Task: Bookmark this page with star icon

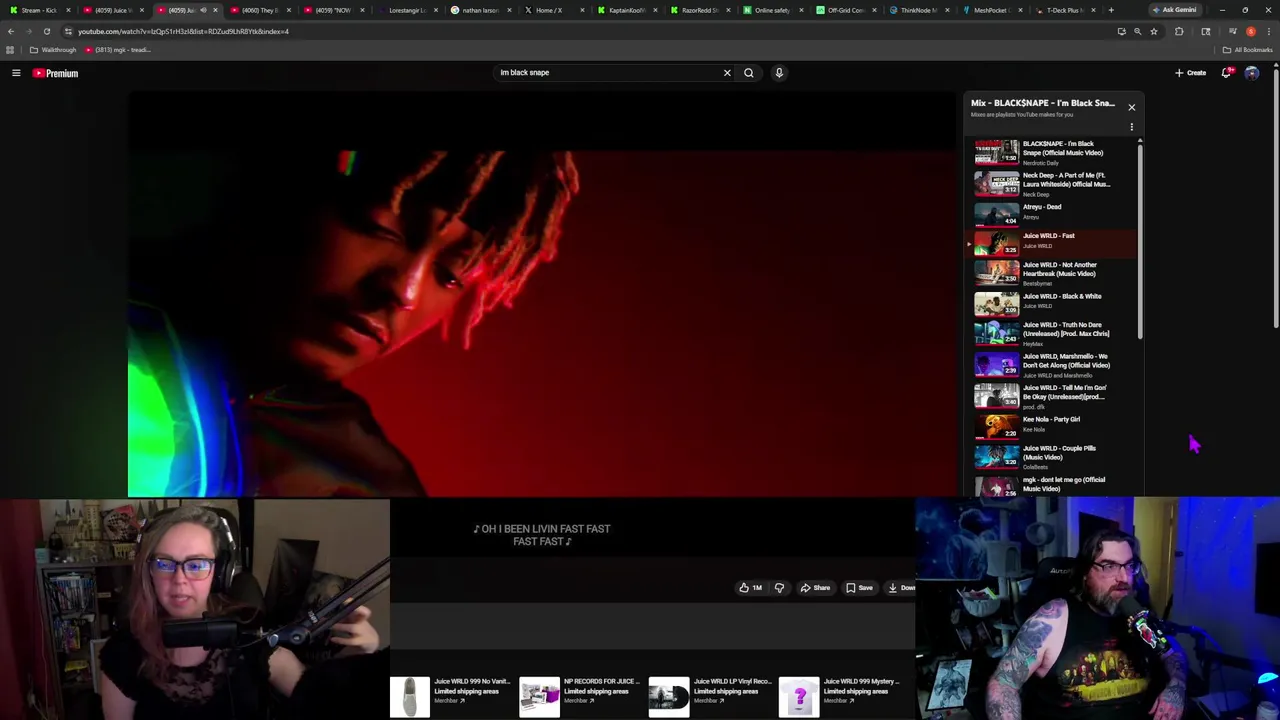Action: [x=1153, y=31]
